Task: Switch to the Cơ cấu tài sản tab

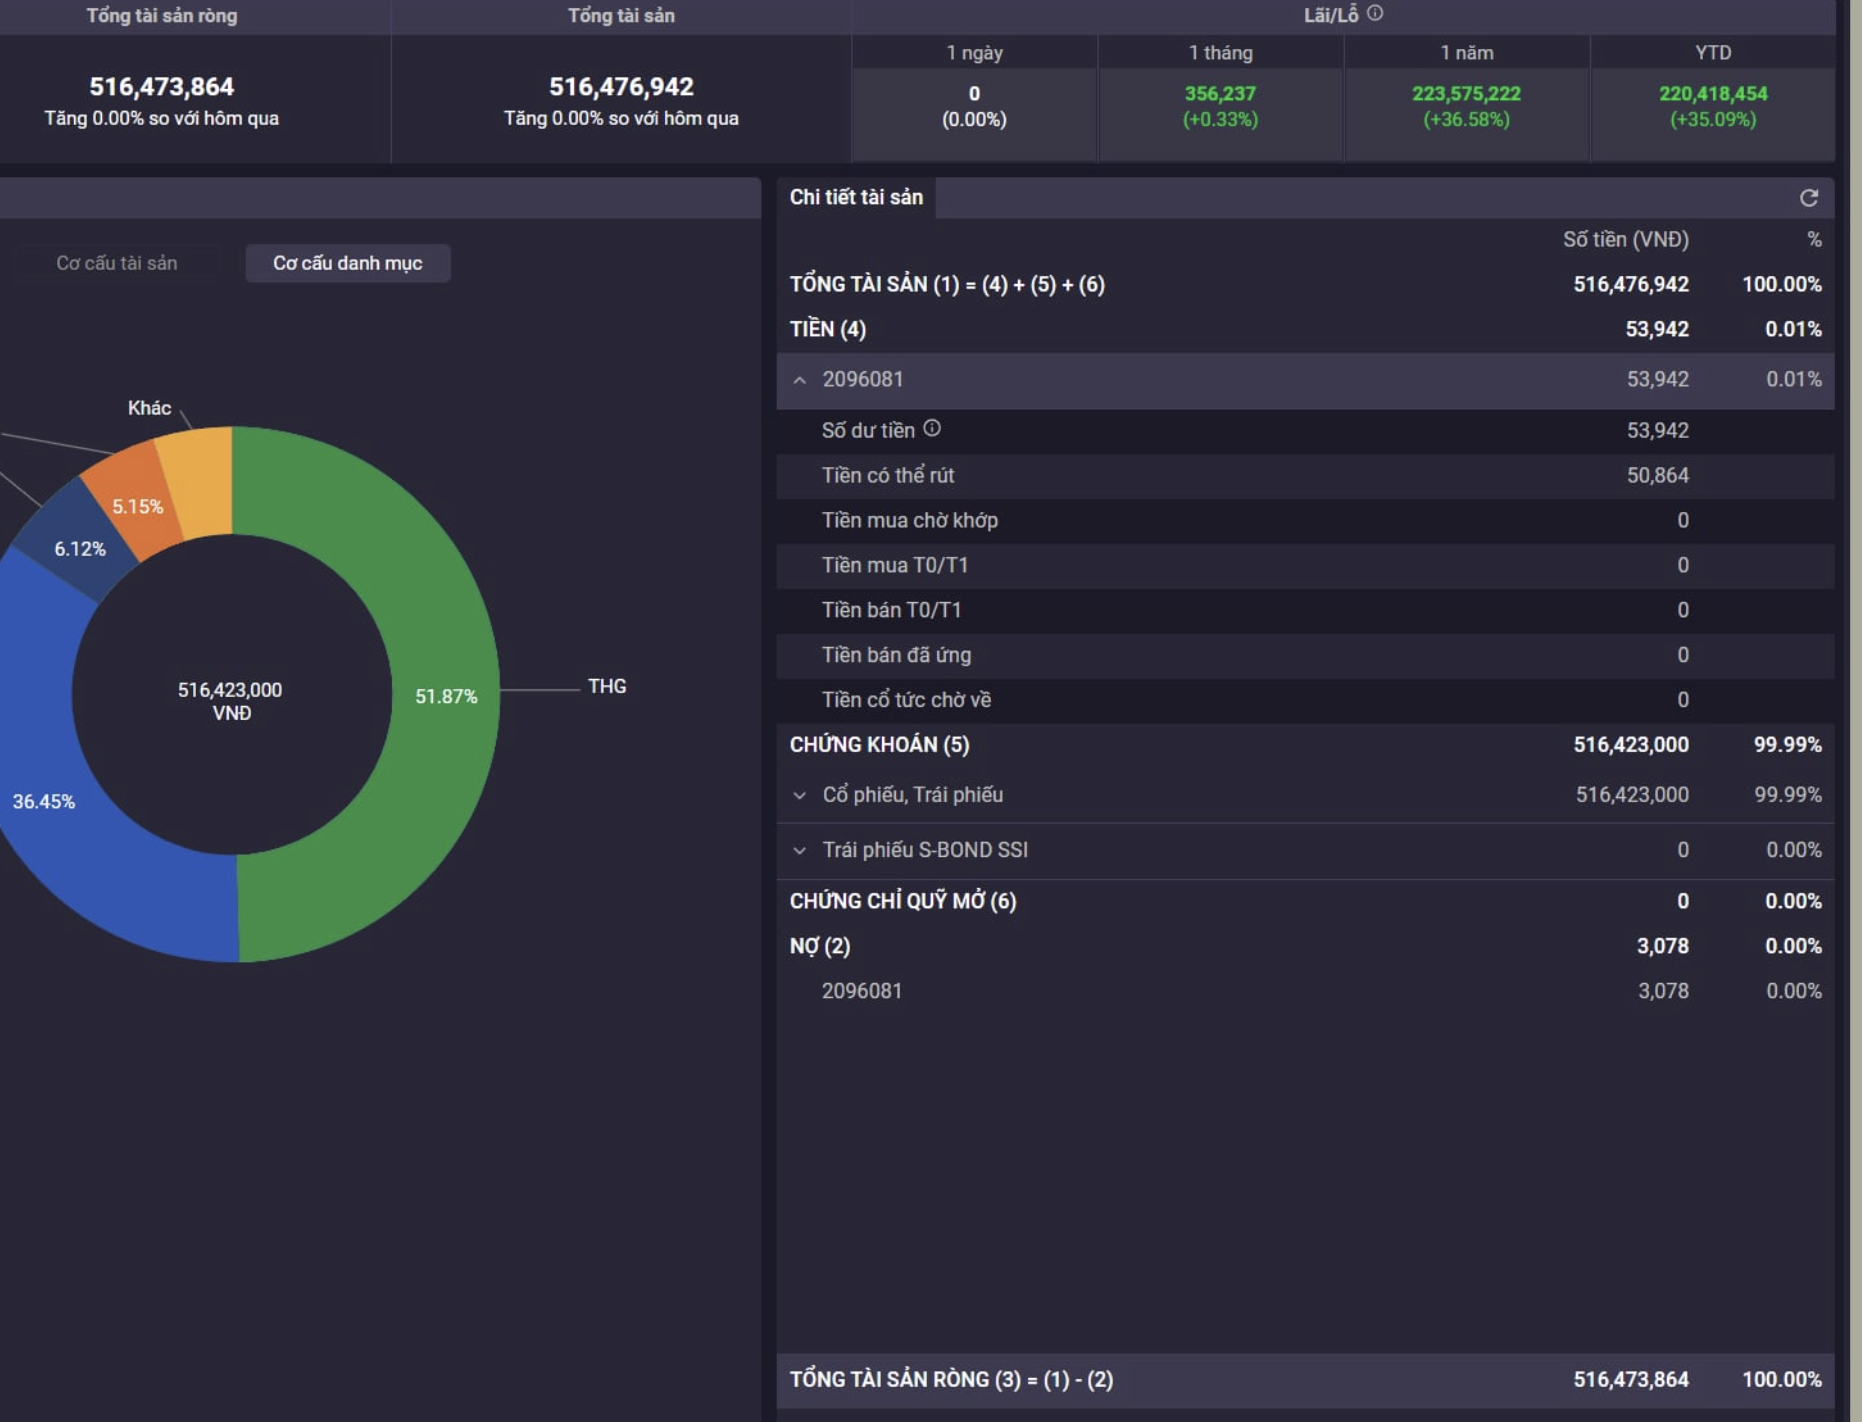Action: coord(116,263)
